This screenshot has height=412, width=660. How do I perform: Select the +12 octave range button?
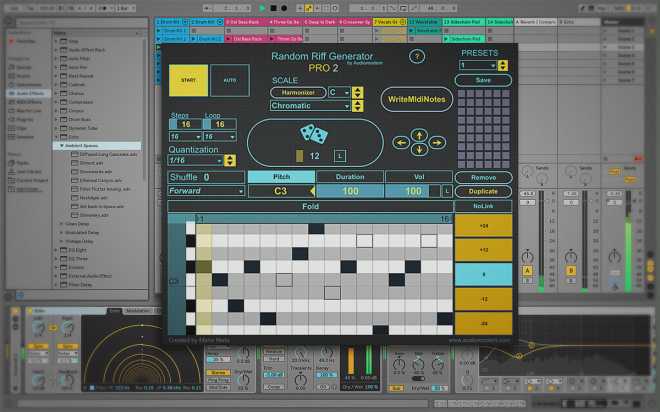pyautogui.click(x=484, y=250)
